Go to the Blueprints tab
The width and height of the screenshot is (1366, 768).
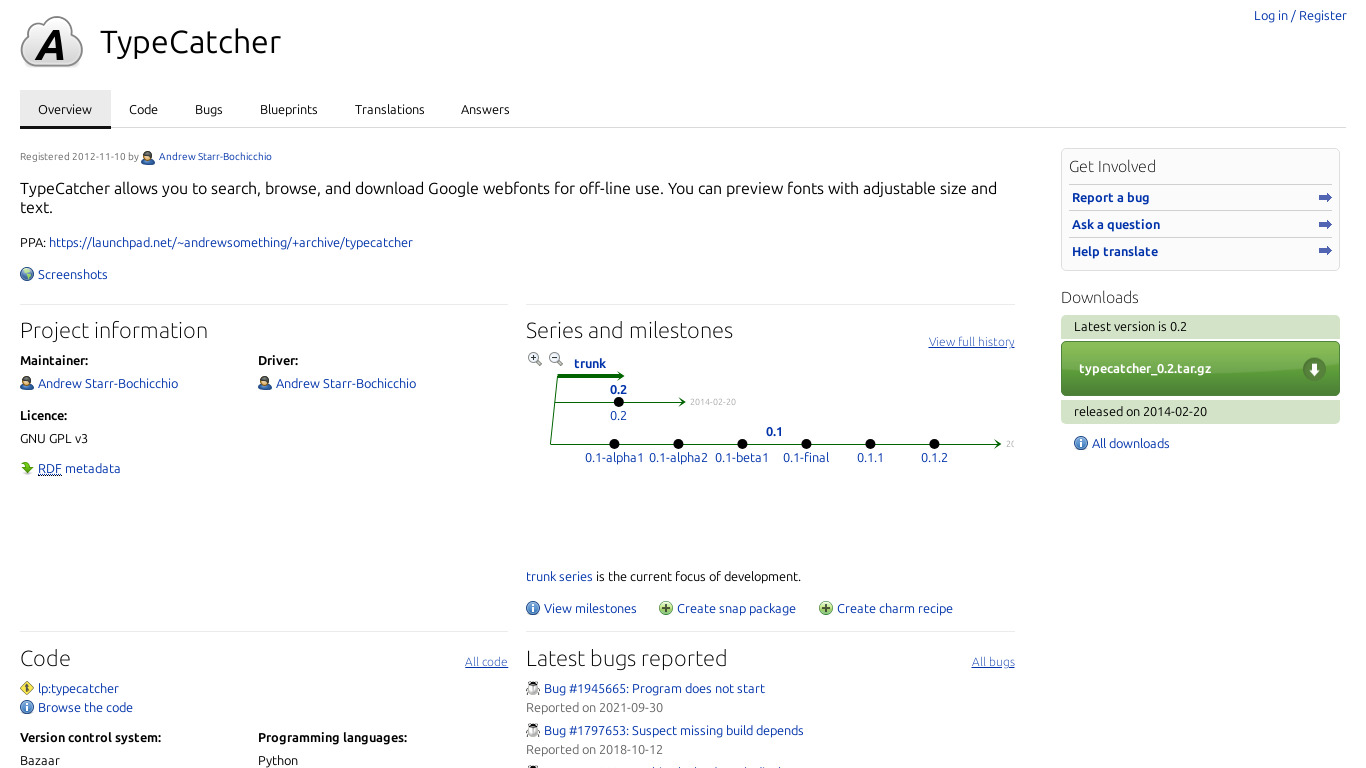click(x=289, y=109)
